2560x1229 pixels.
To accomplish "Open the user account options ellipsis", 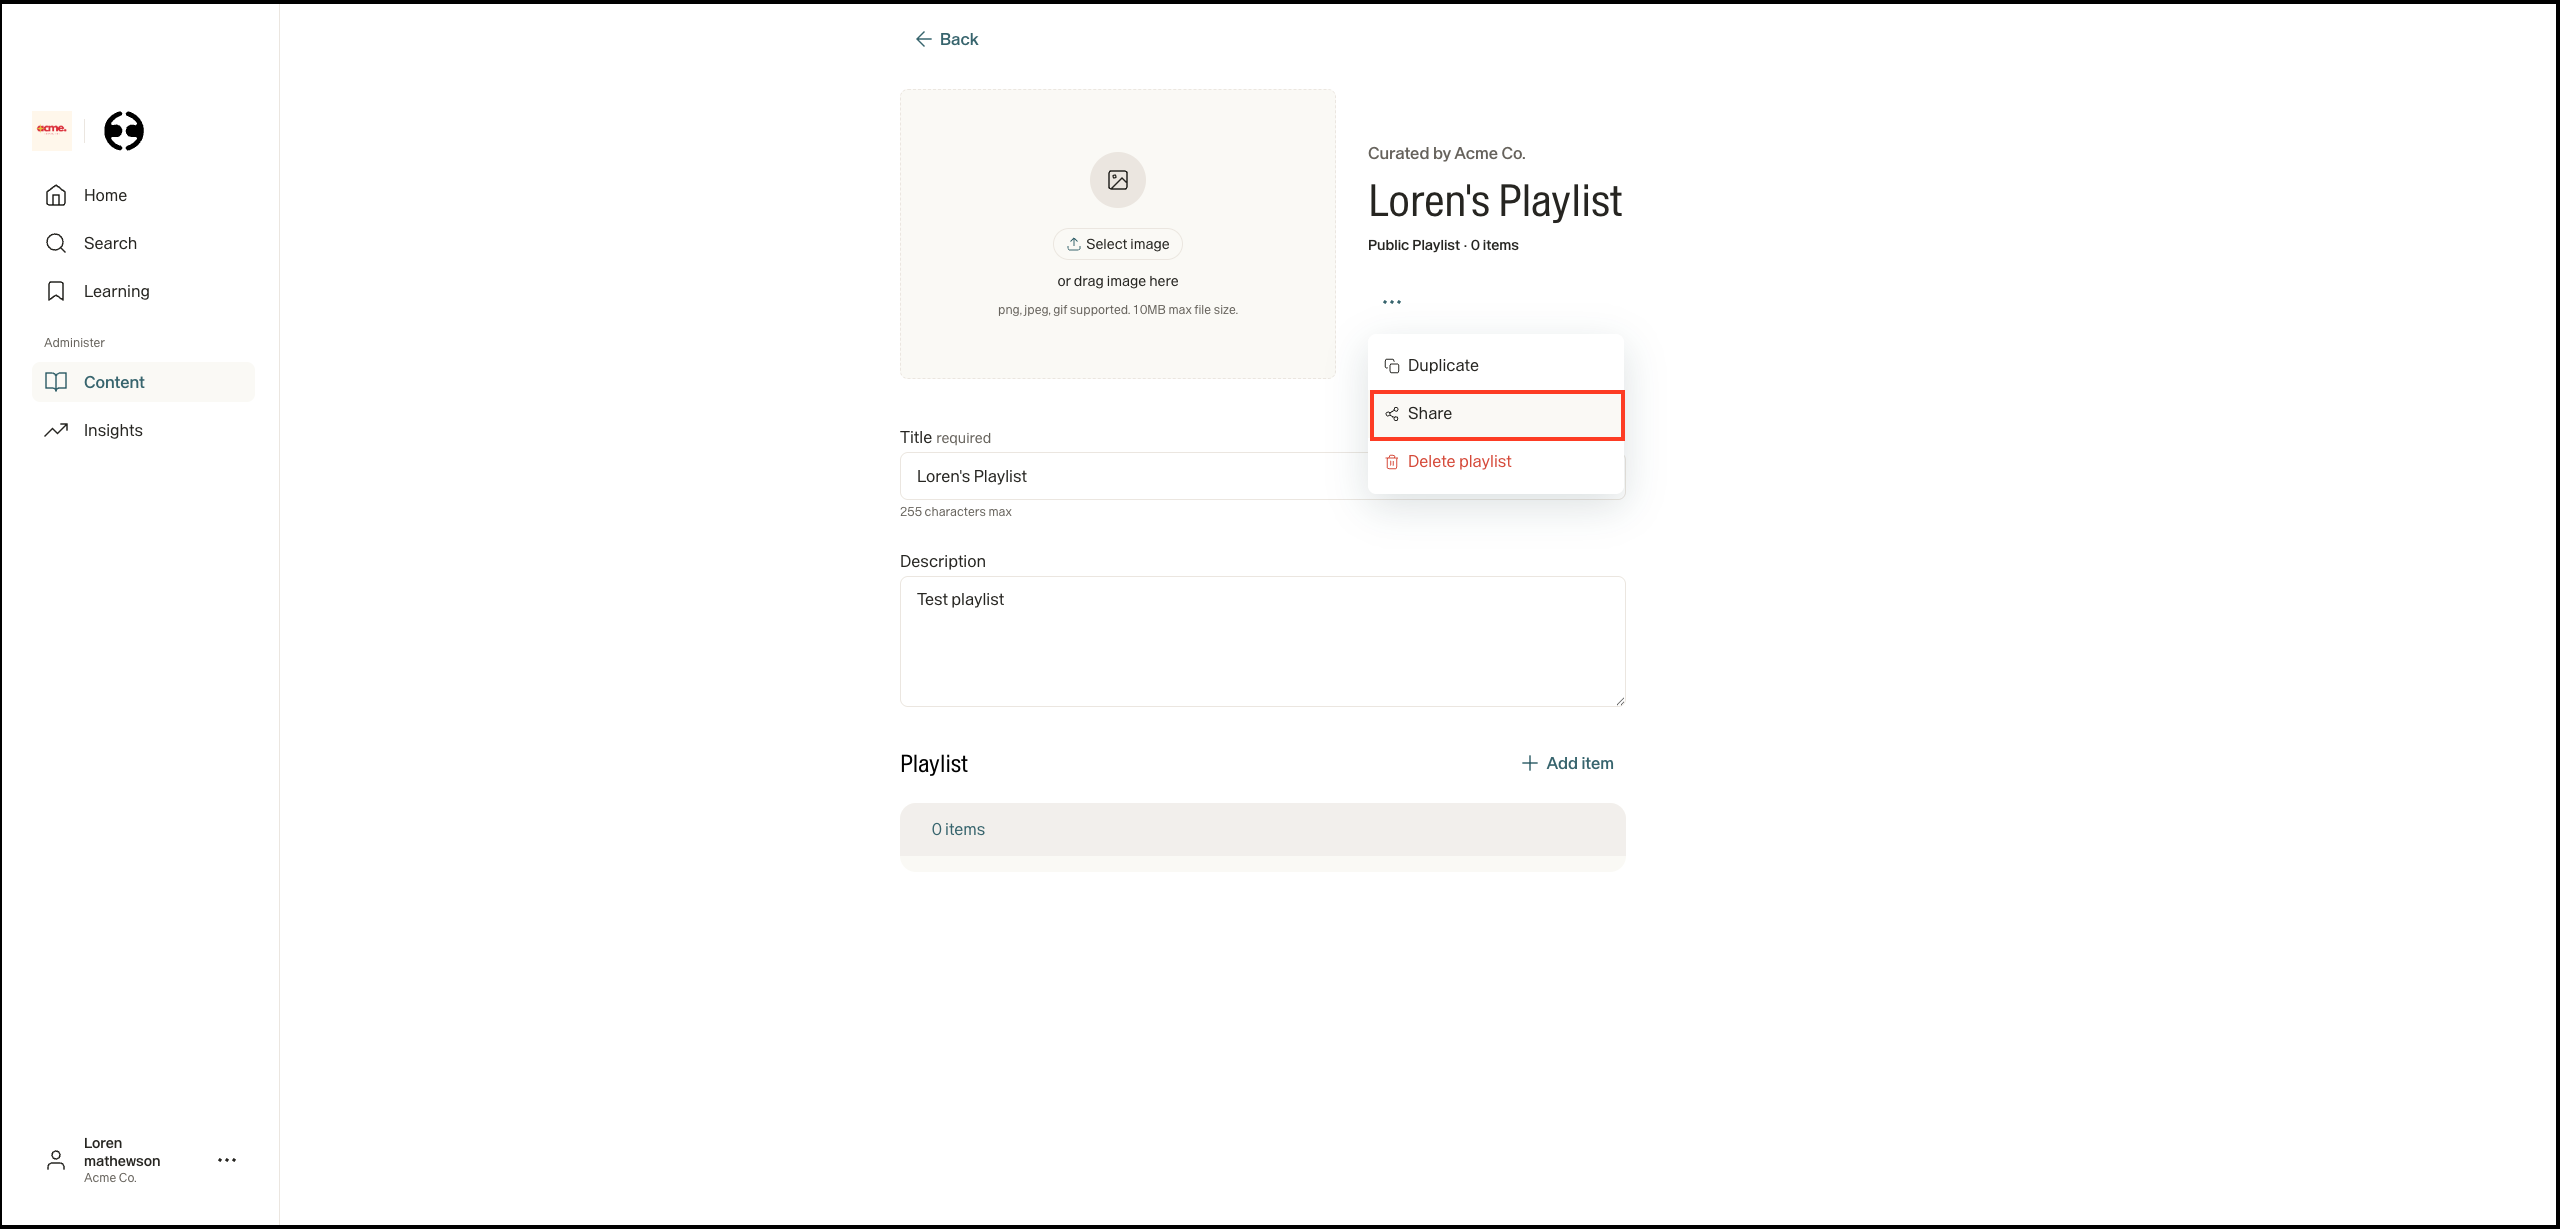I will (x=227, y=1160).
